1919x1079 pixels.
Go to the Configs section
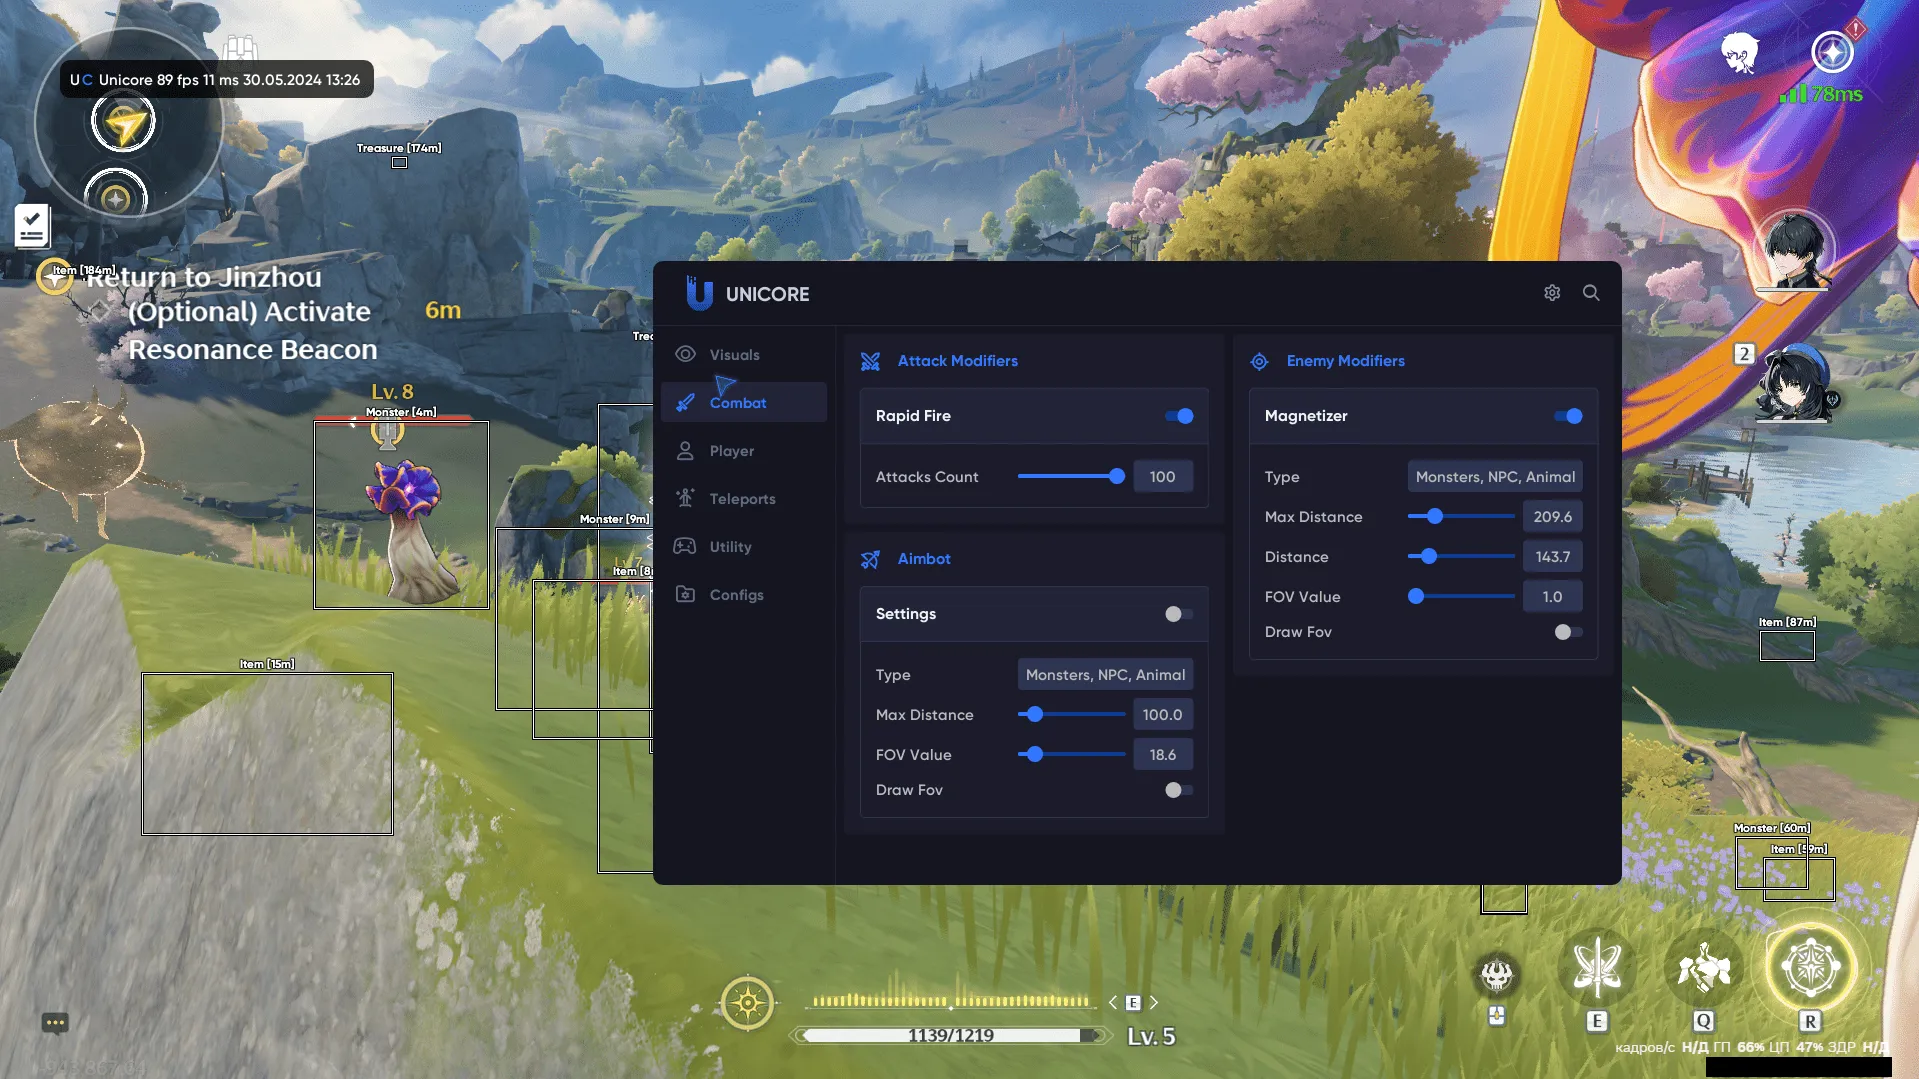736,595
